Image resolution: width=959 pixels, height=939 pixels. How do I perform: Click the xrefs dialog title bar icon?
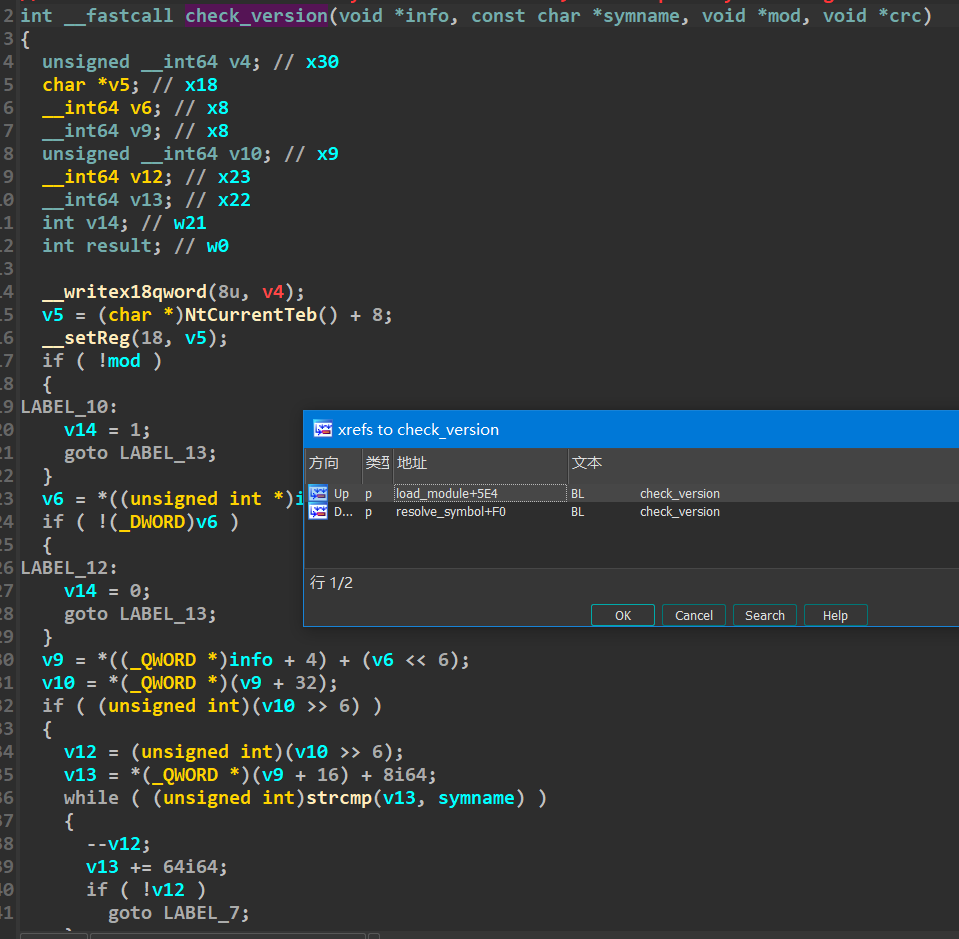coord(323,429)
